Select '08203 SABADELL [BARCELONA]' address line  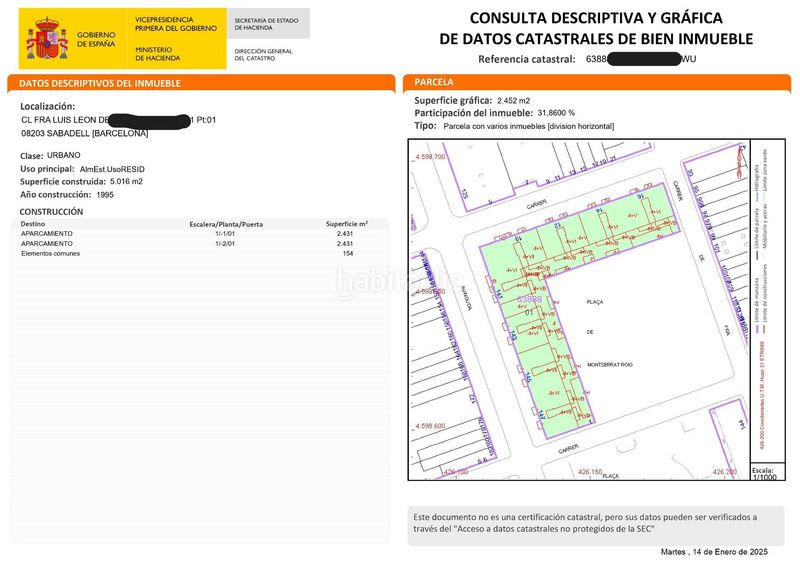pos(85,133)
